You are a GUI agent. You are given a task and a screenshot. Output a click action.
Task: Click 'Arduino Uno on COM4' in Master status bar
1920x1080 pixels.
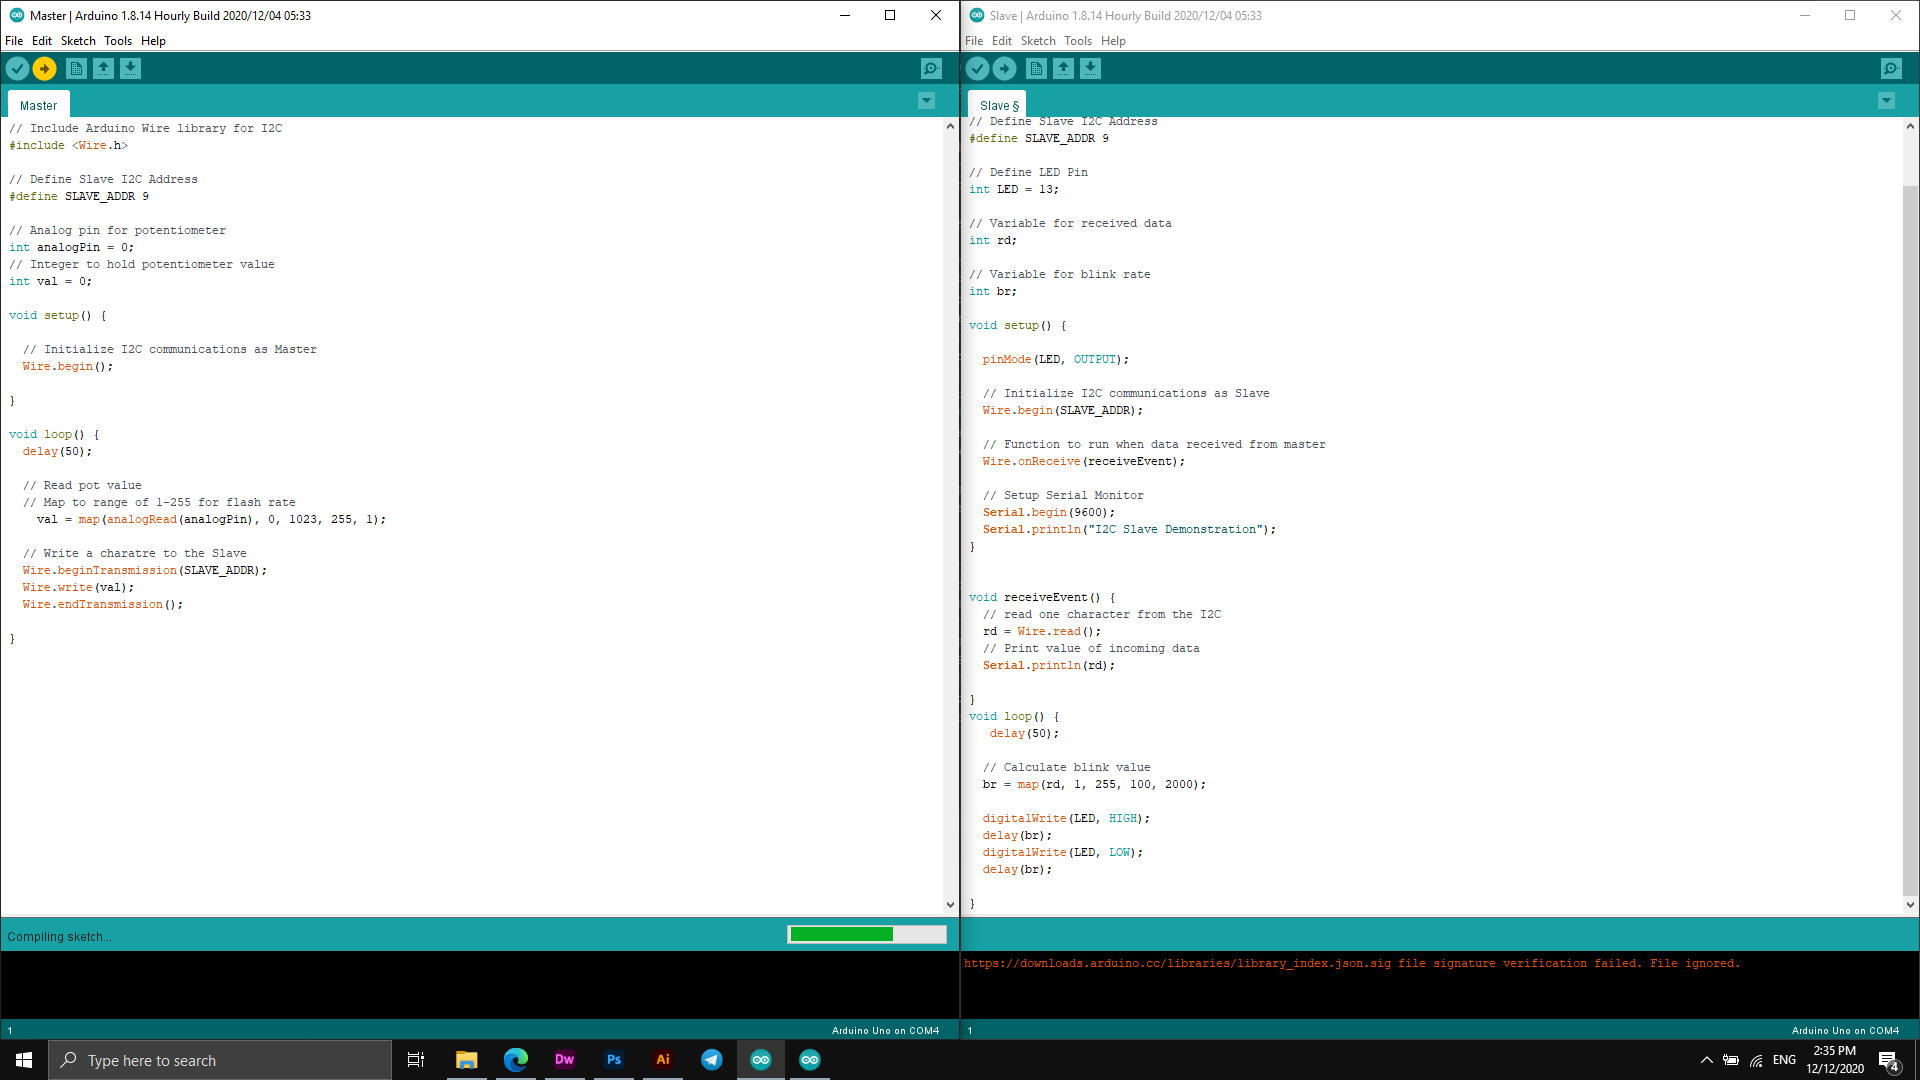885,1030
